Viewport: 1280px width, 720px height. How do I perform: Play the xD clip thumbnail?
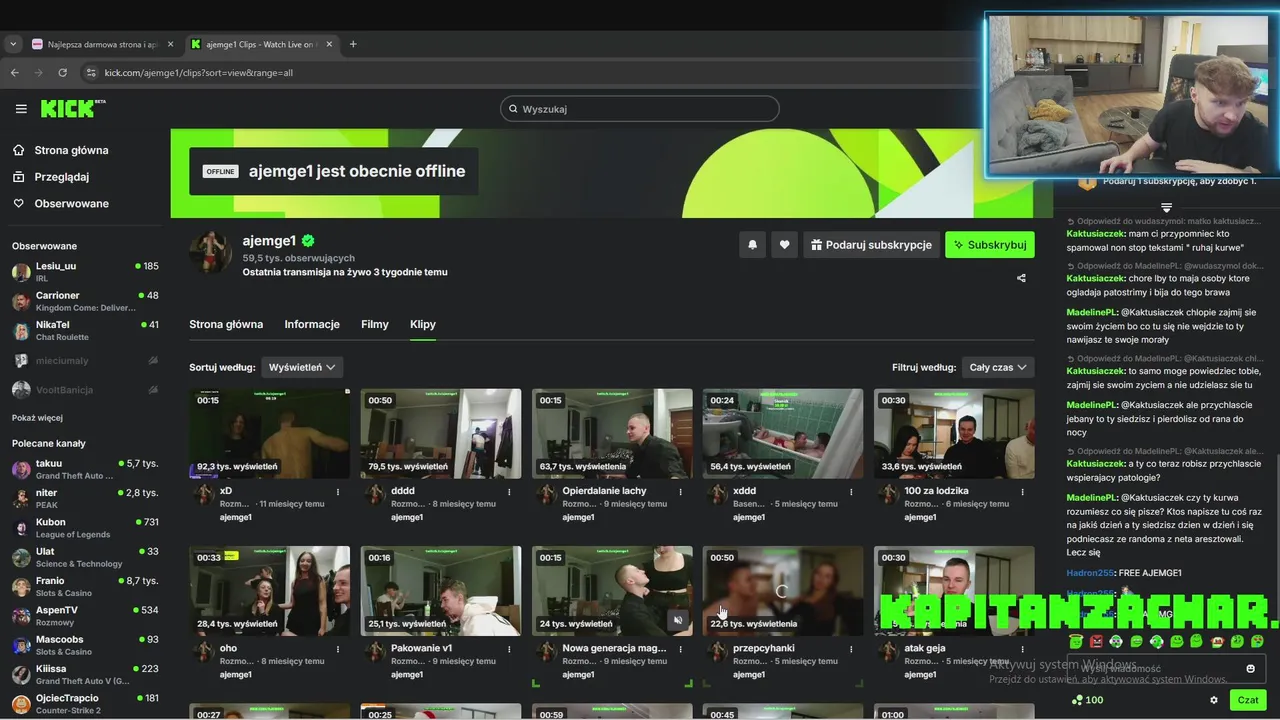pos(270,434)
